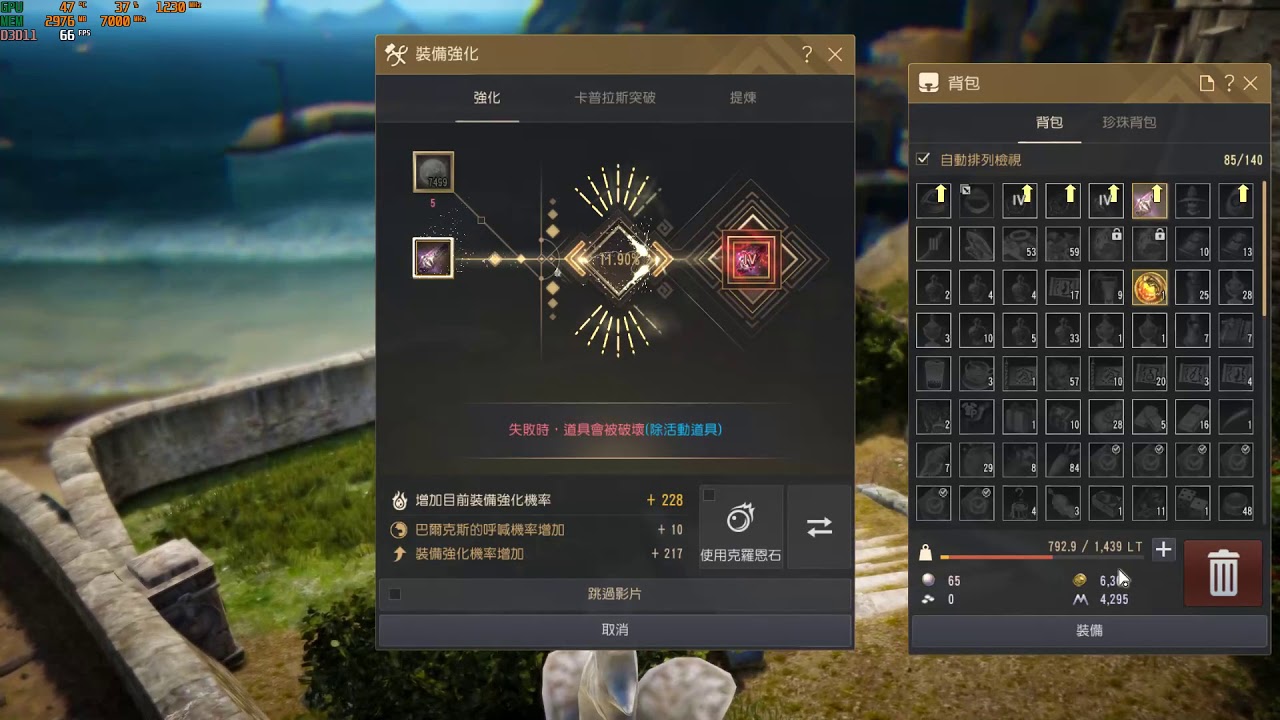Select the highlighted purple weapon in inventory
This screenshot has width=1280, height=720.
point(1149,201)
